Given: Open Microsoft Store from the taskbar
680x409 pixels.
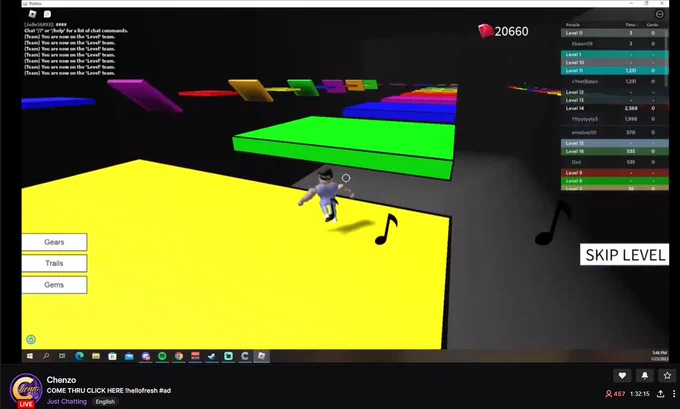Looking at the screenshot, I should [x=112, y=356].
